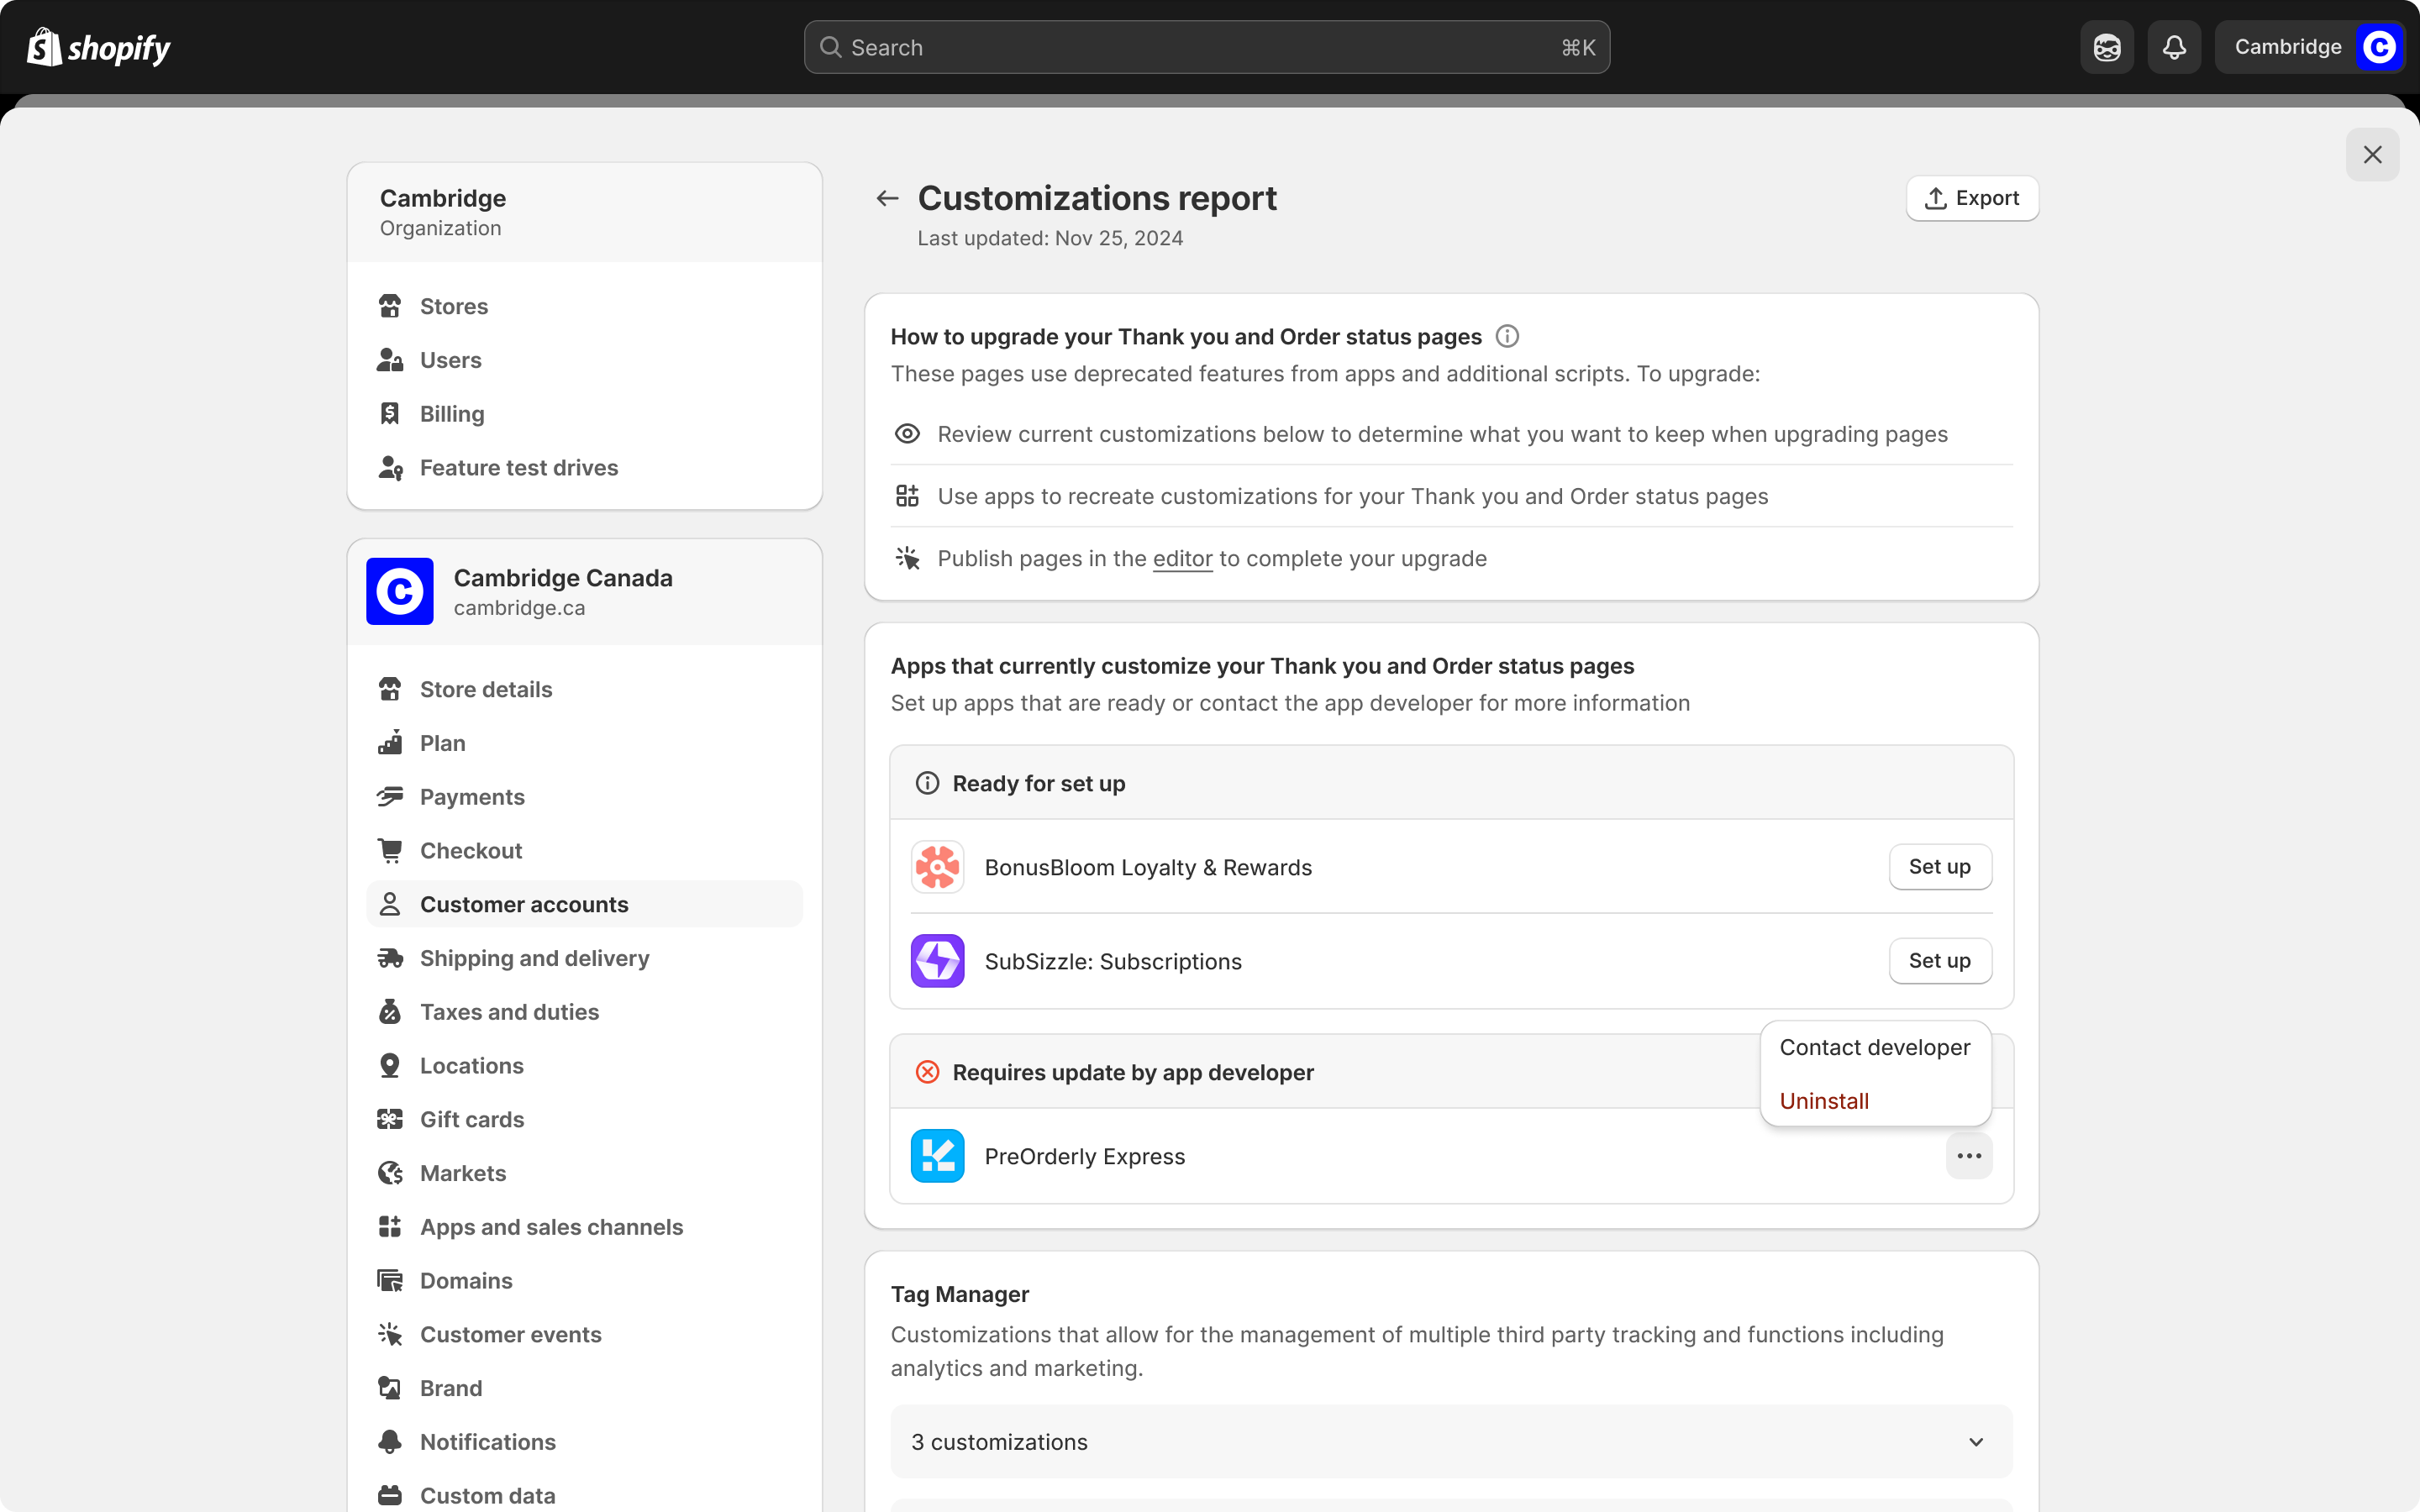Viewport: 2420px width, 1512px height.
Task: Open the Sidekick assistant icon
Action: (2107, 47)
